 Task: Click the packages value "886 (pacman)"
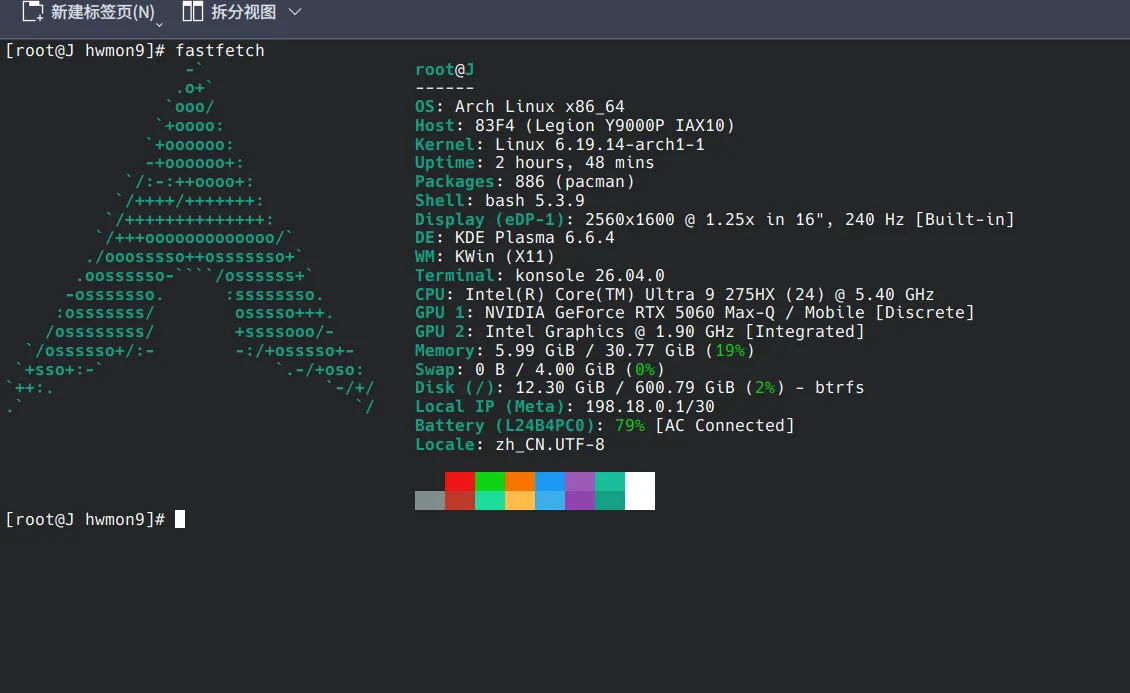(574, 182)
